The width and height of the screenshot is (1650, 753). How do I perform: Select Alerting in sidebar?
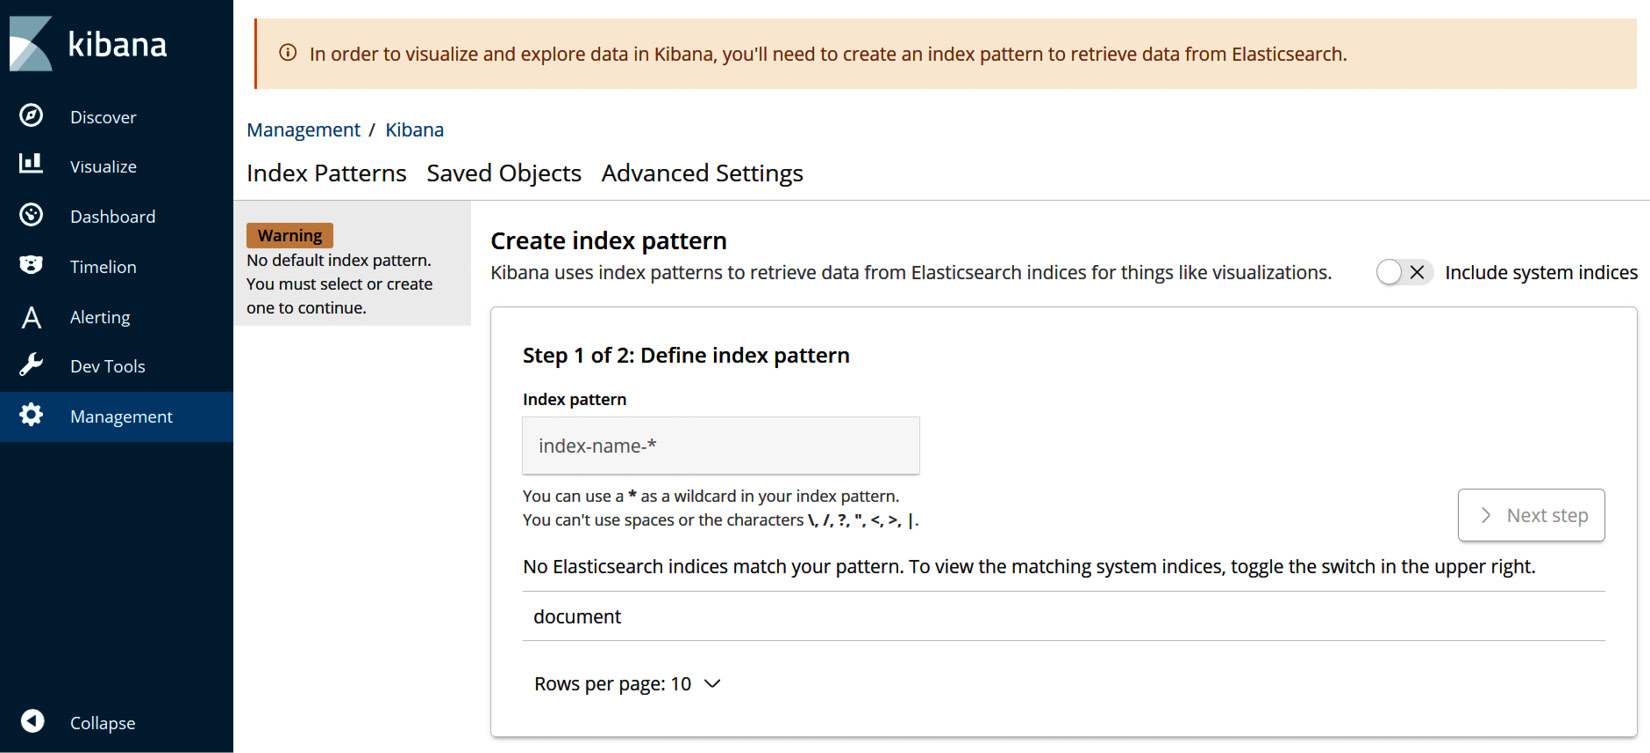[x=100, y=317]
